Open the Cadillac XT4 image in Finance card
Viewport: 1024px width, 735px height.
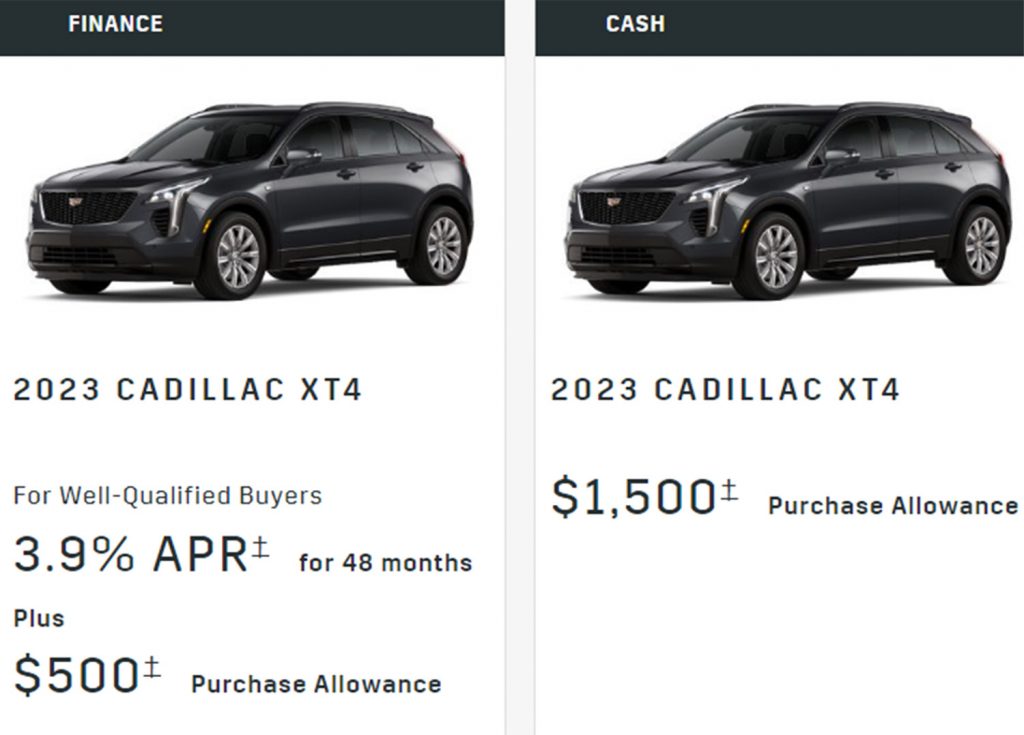[x=249, y=201]
